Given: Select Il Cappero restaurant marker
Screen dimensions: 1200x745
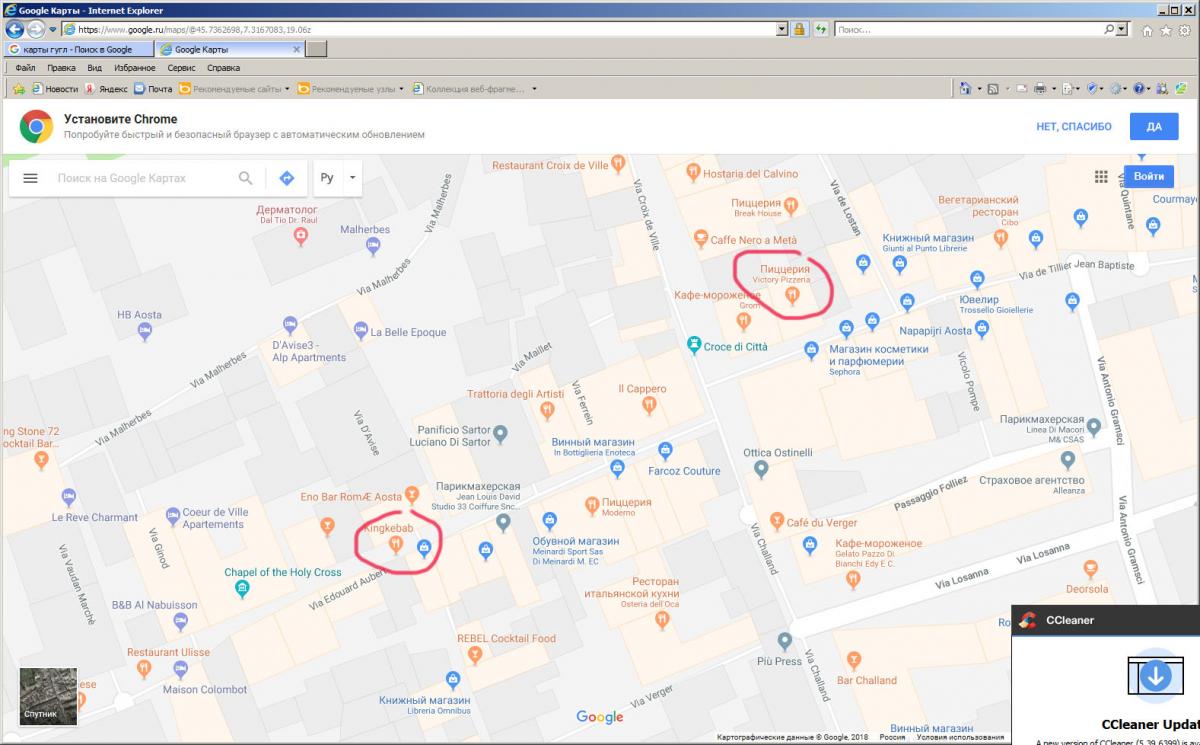Looking at the screenshot, I should pyautogui.click(x=648, y=404).
